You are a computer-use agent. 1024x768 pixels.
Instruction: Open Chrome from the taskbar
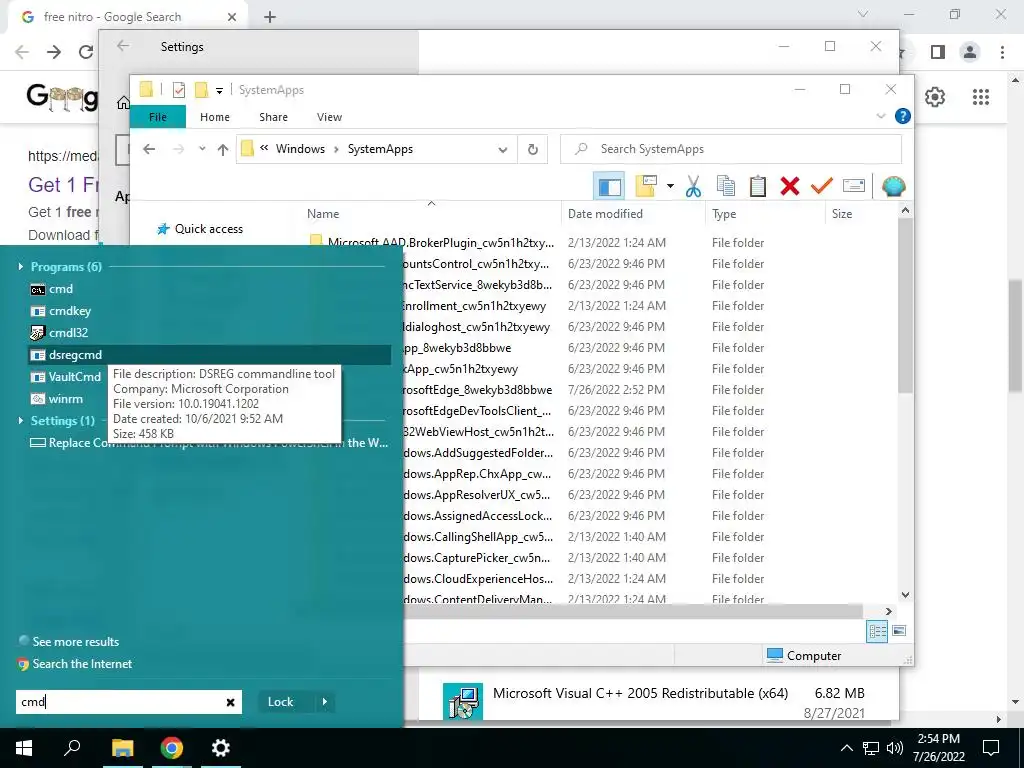(172, 748)
